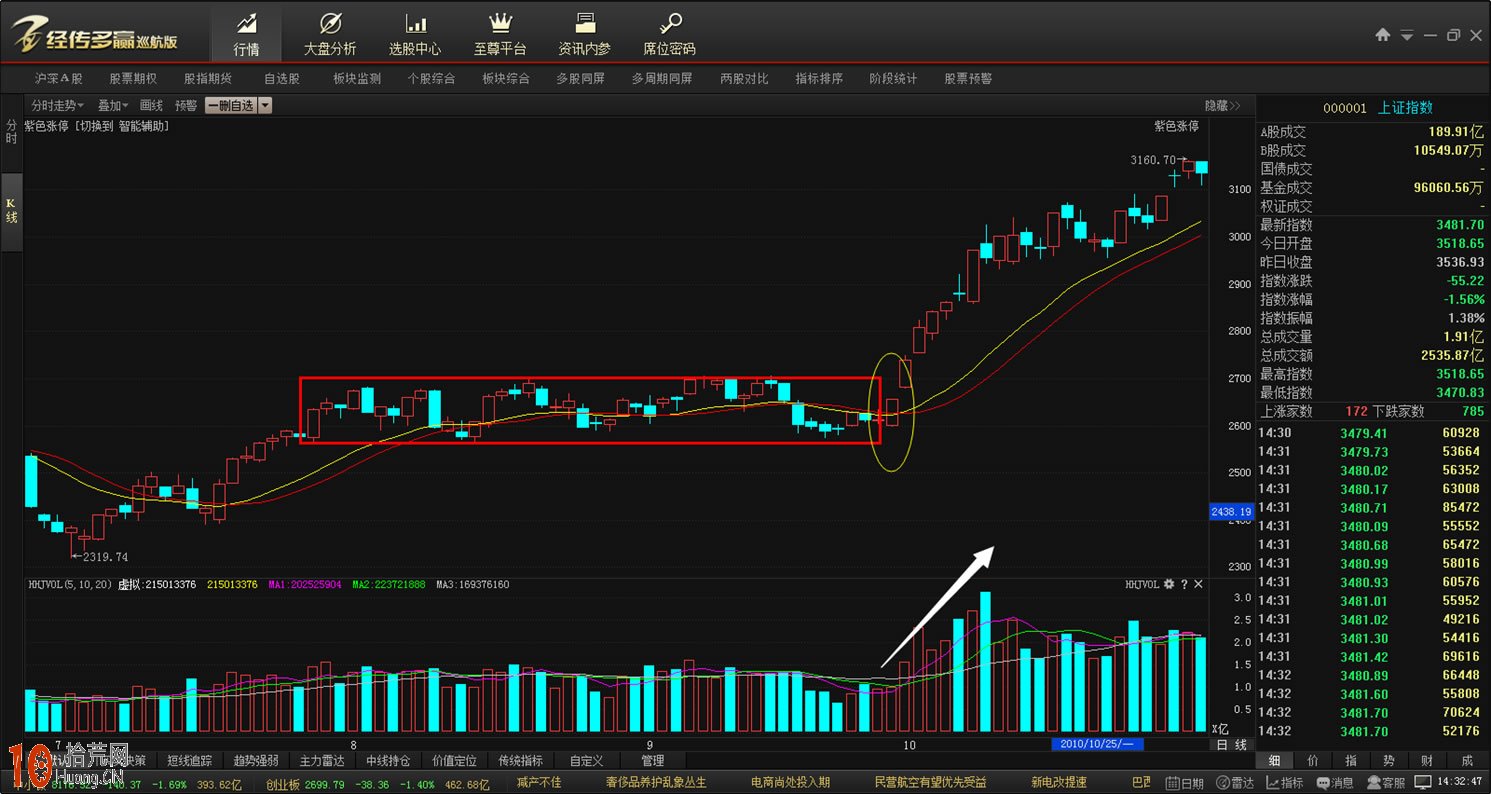Click the 日线 period selector
Viewport: 1491px width, 794px height.
pos(1232,745)
